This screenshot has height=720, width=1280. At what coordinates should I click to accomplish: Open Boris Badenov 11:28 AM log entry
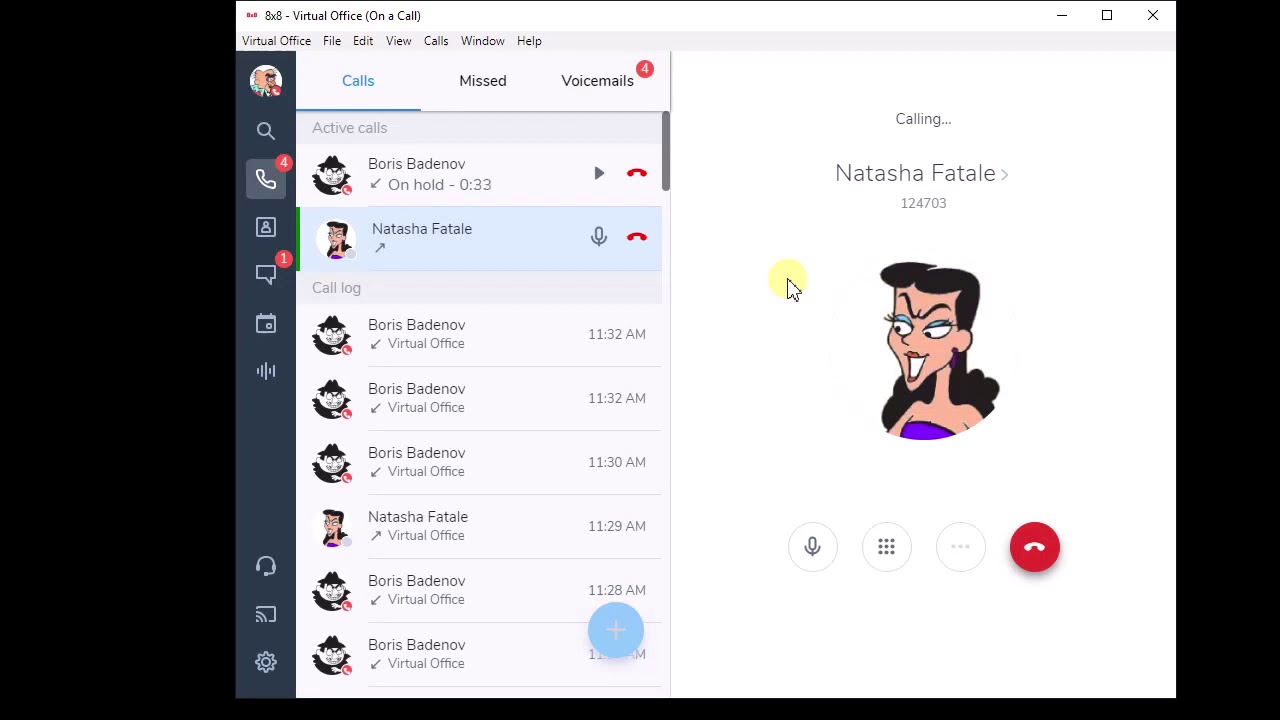[x=479, y=590]
